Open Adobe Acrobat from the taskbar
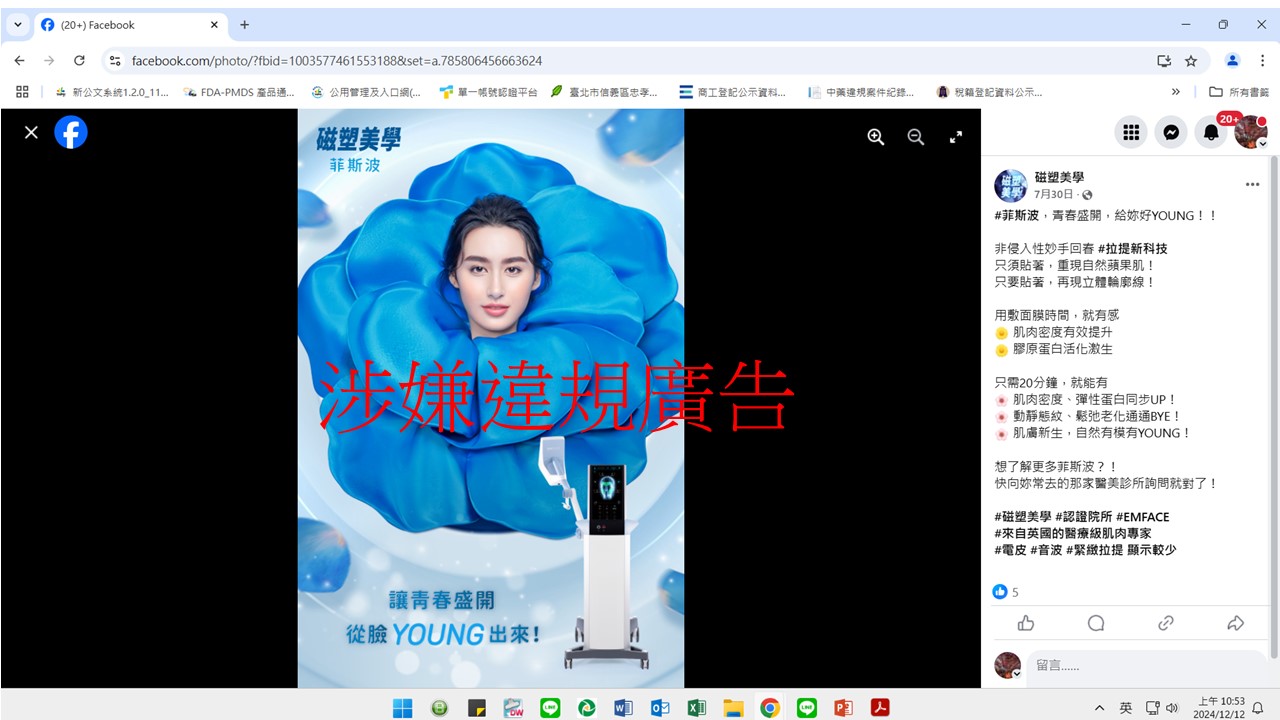This screenshot has height=720, width=1280. [x=880, y=708]
